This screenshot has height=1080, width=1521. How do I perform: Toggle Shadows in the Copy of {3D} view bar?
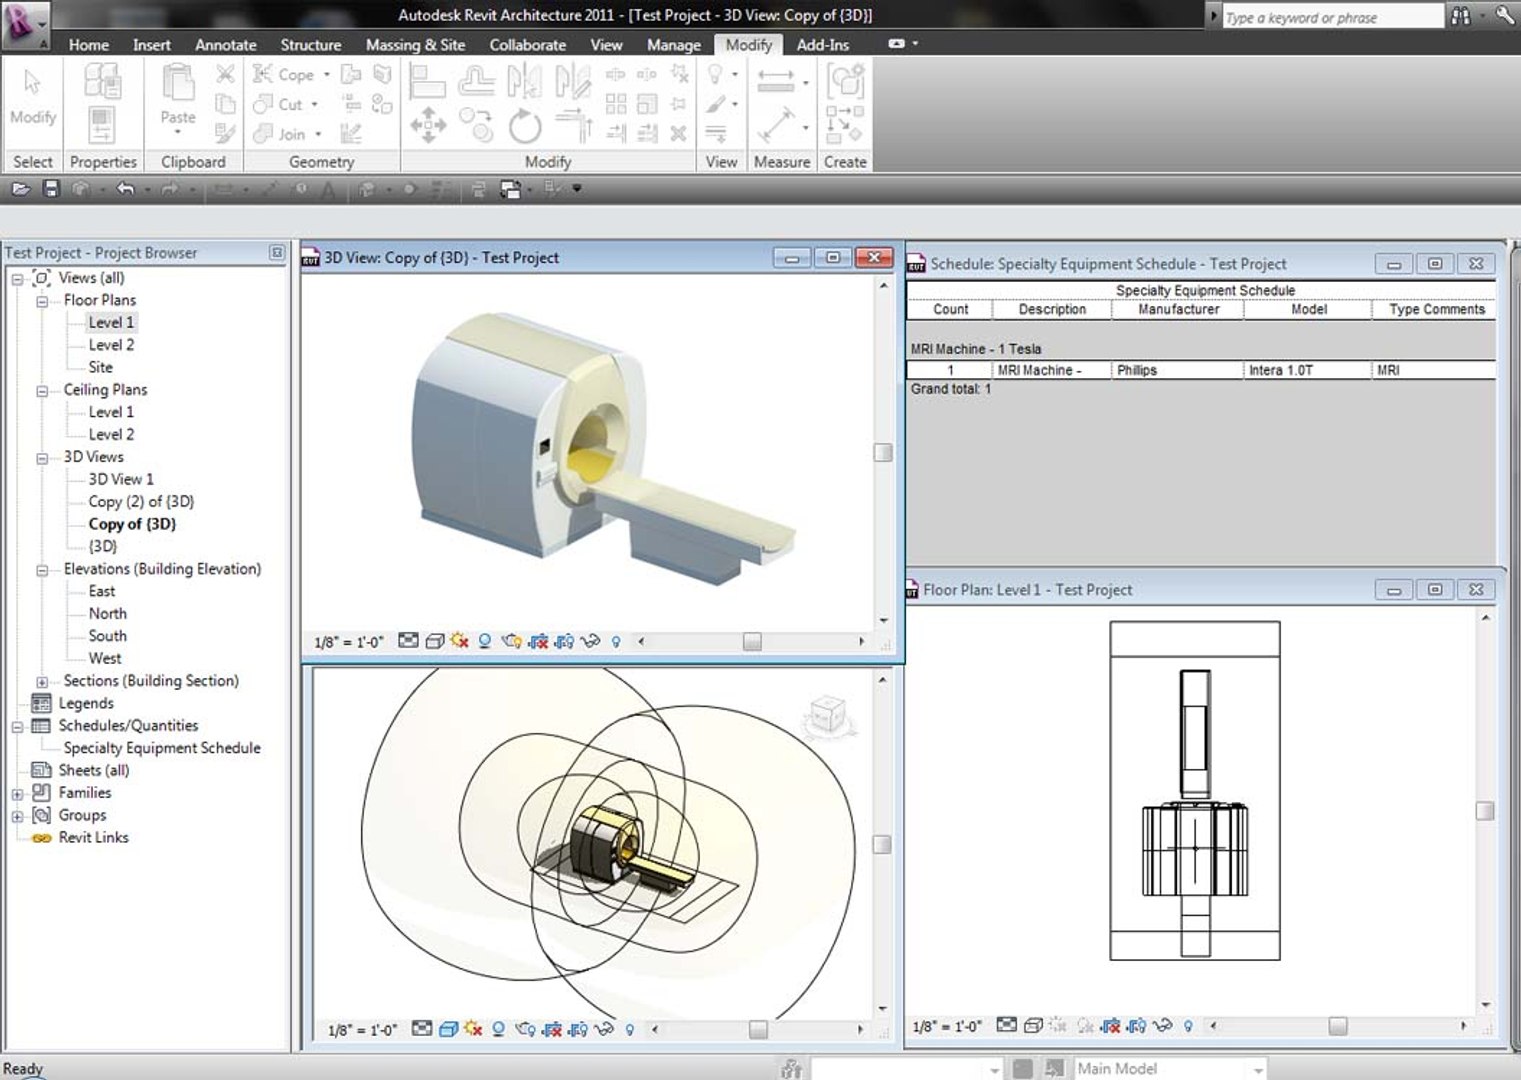[485, 641]
